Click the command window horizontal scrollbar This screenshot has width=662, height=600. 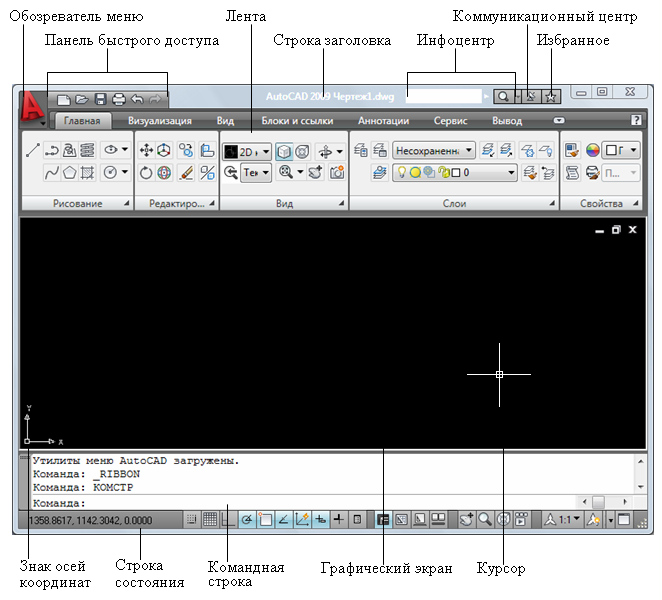(x=604, y=502)
